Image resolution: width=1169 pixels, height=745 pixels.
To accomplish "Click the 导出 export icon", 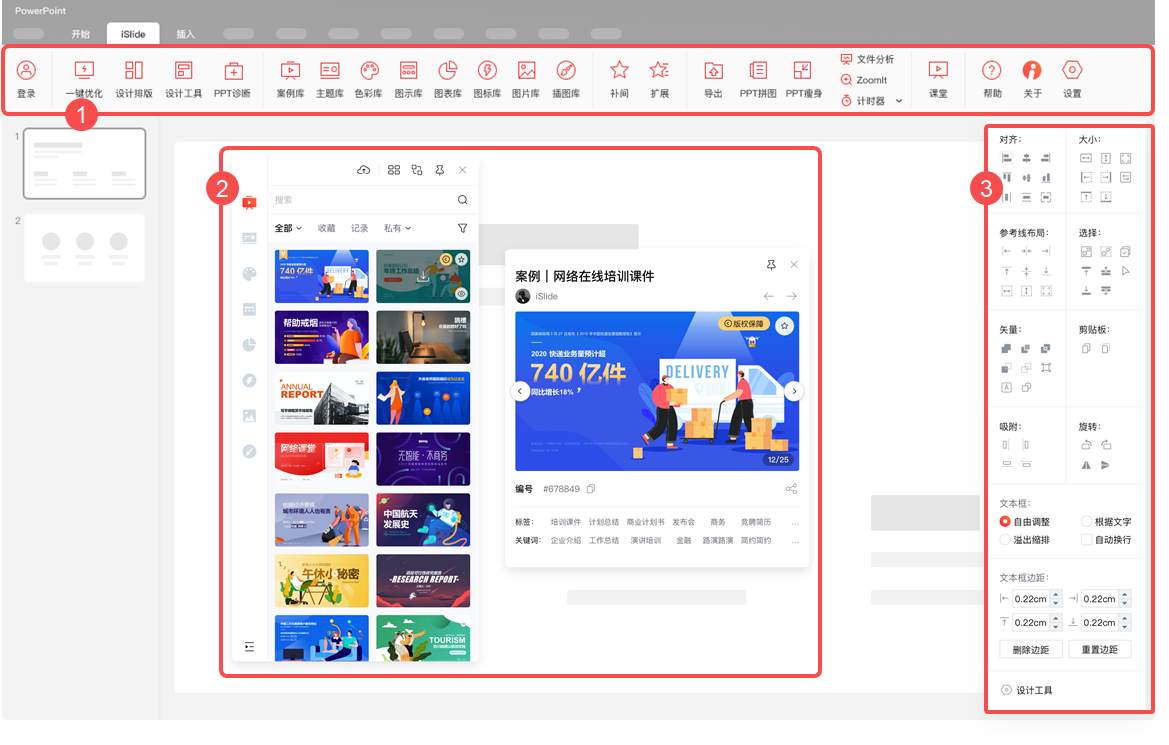I will pyautogui.click(x=713, y=79).
